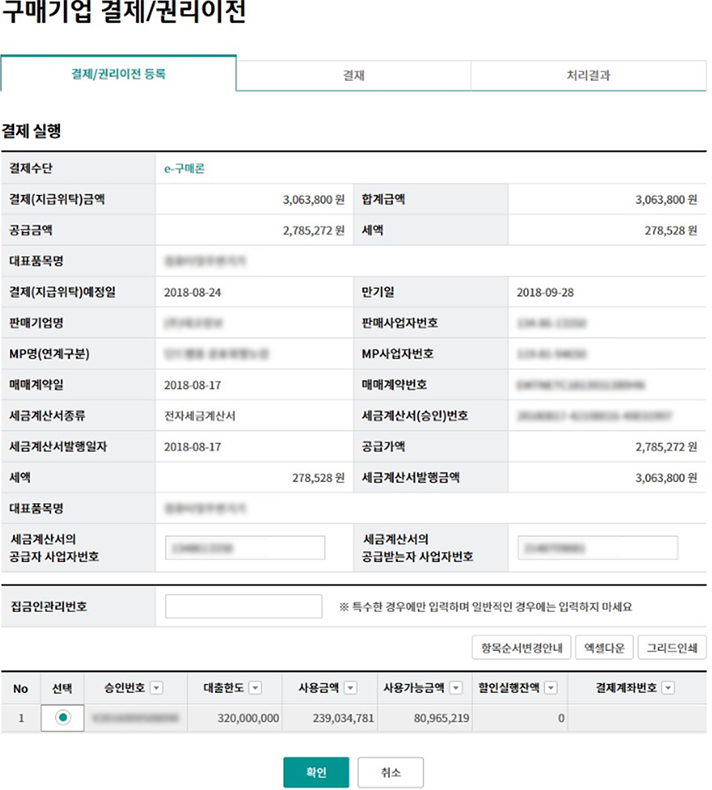Click the 할인실행잔액 column header
Image resolution: width=712 pixels, height=790 pixels.
coord(508,688)
